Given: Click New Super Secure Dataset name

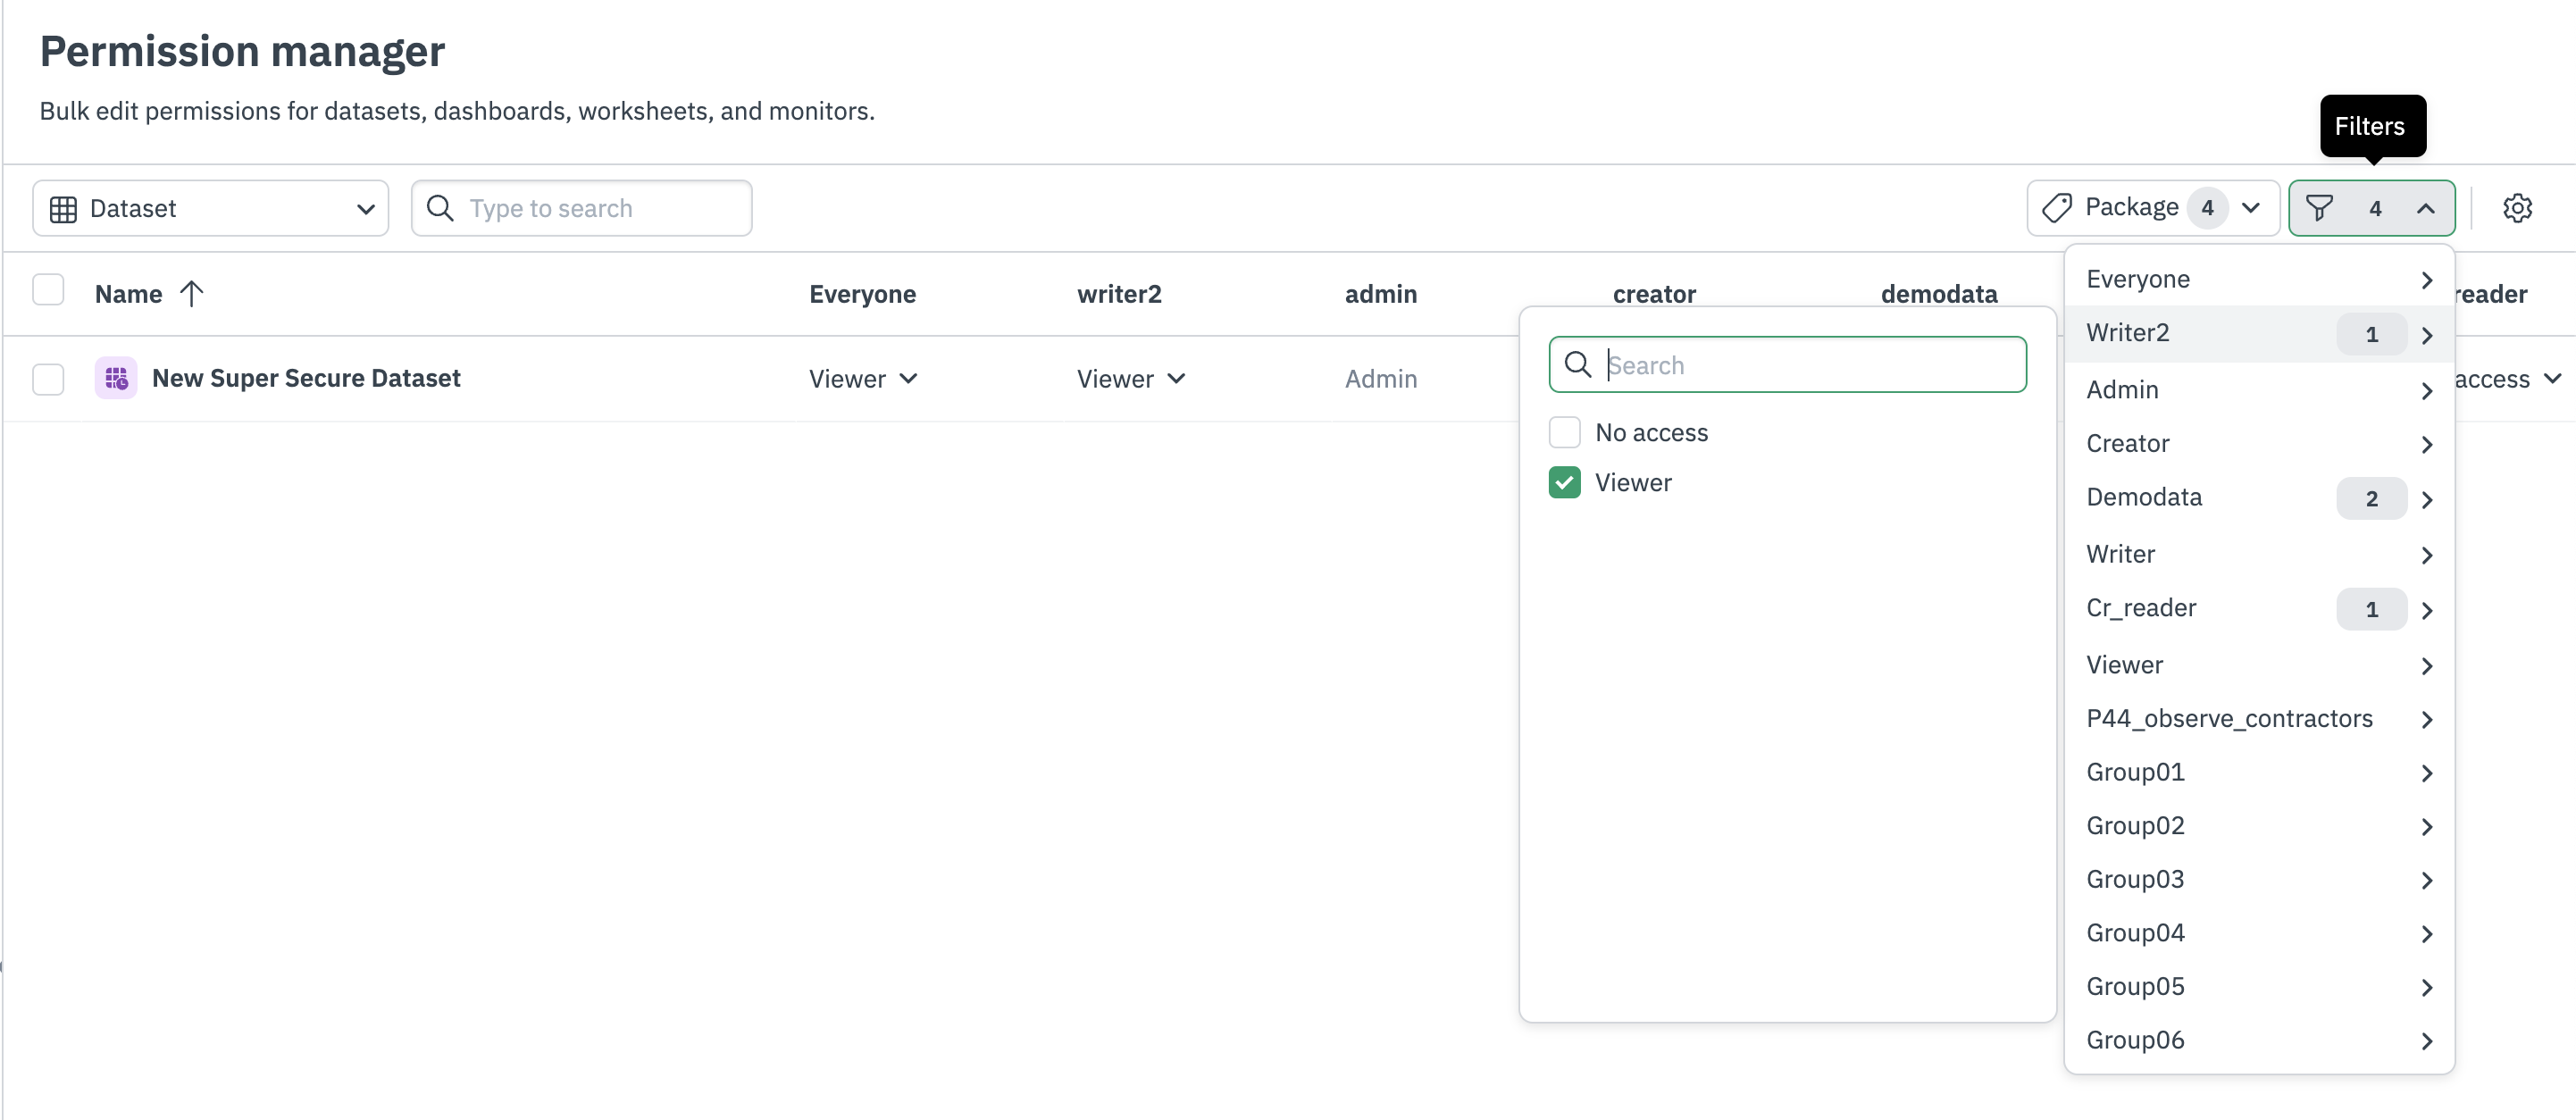Looking at the screenshot, I should [306, 378].
